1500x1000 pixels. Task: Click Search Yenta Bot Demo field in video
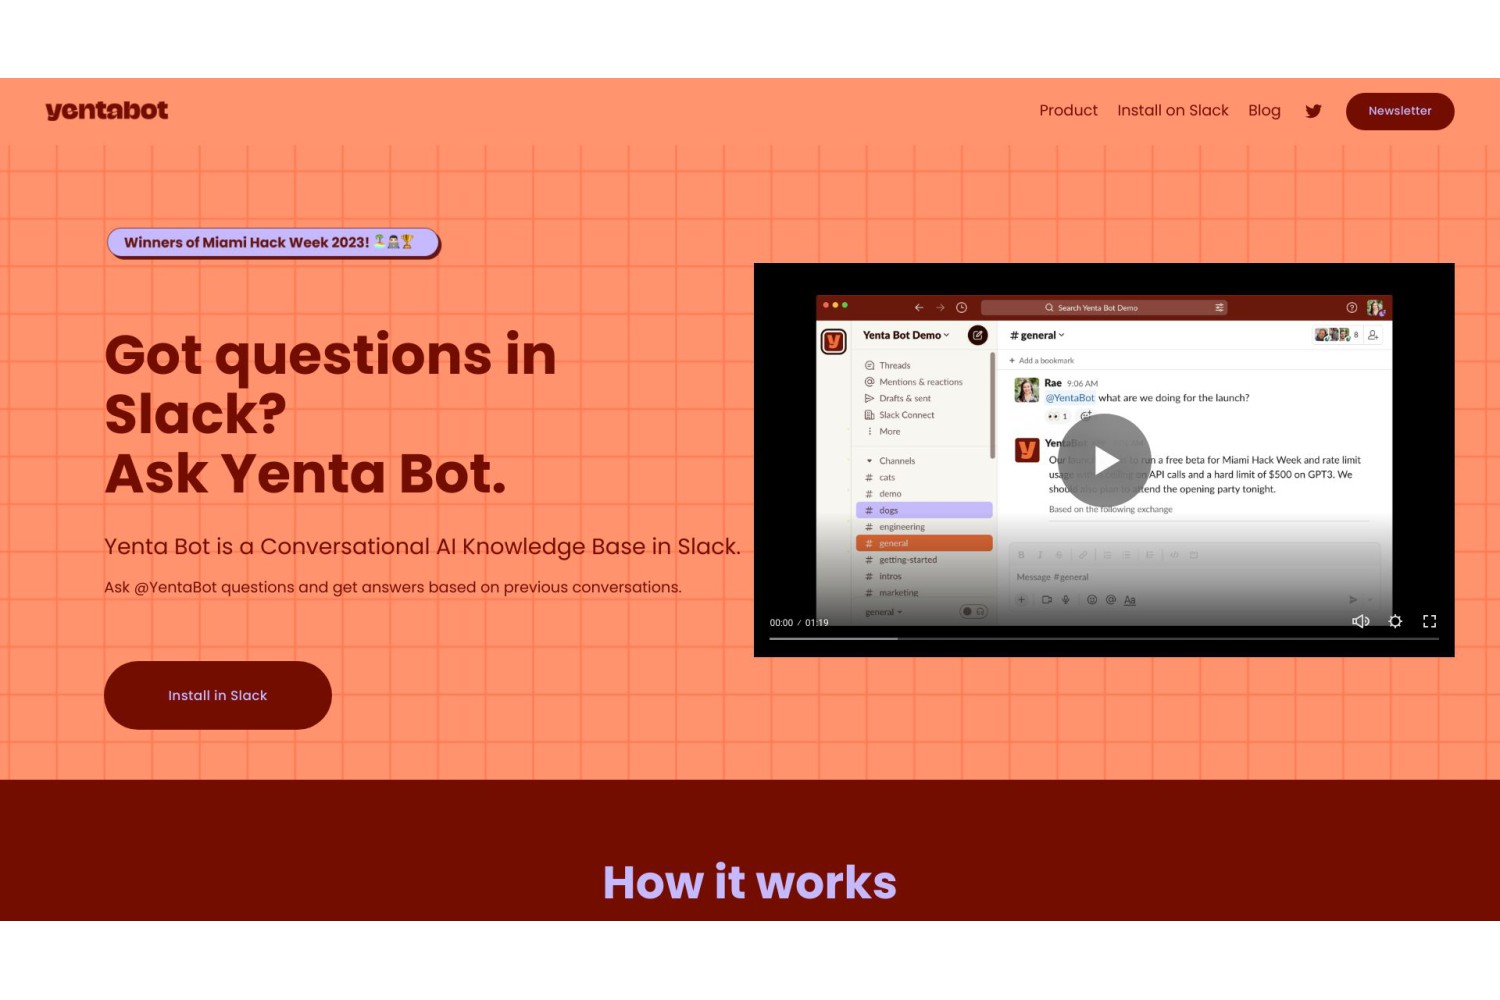(1104, 307)
